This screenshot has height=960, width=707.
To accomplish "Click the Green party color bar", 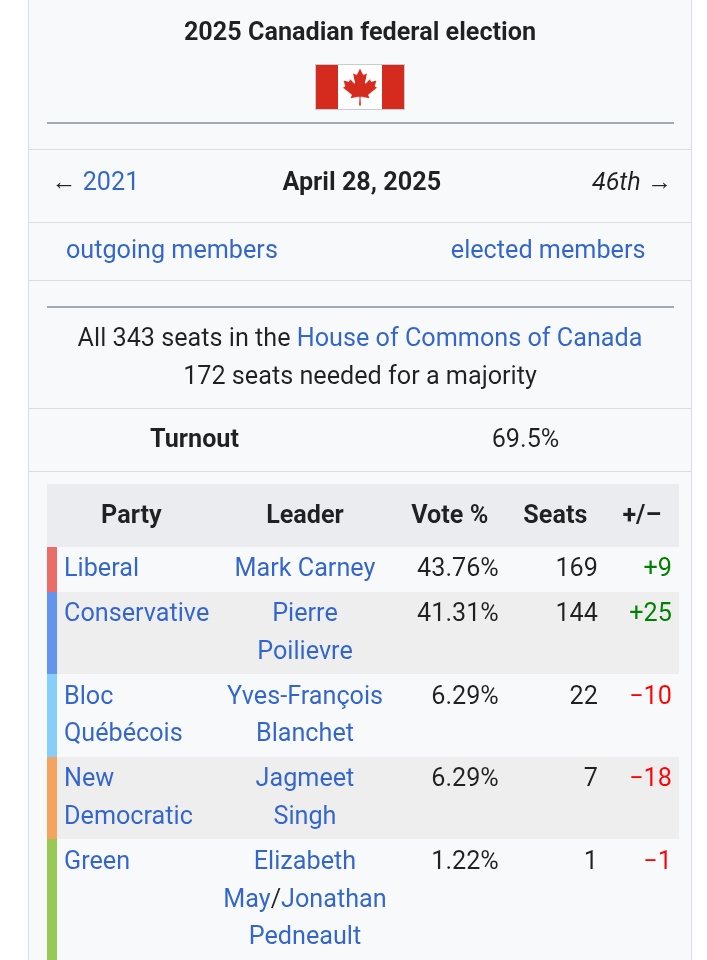I will tap(52, 899).
